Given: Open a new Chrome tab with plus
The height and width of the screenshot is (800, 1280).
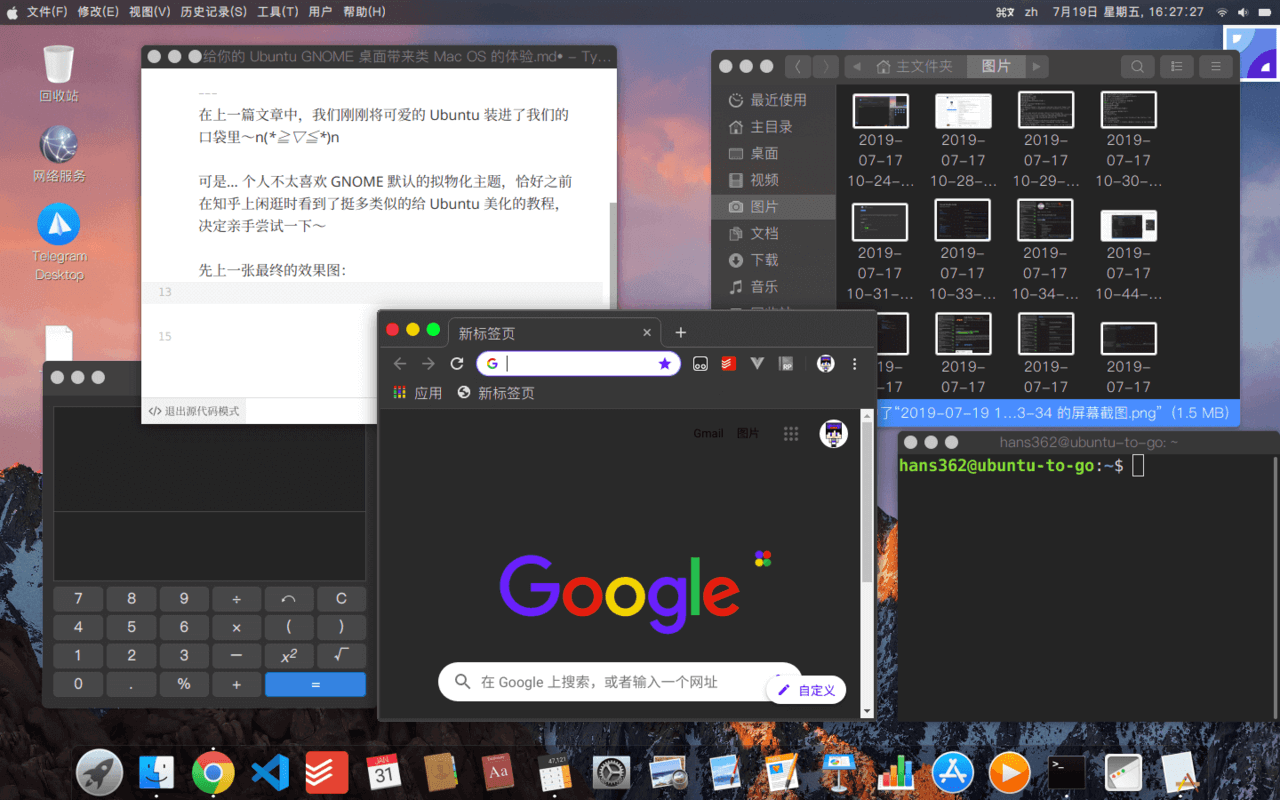Looking at the screenshot, I should pos(680,332).
